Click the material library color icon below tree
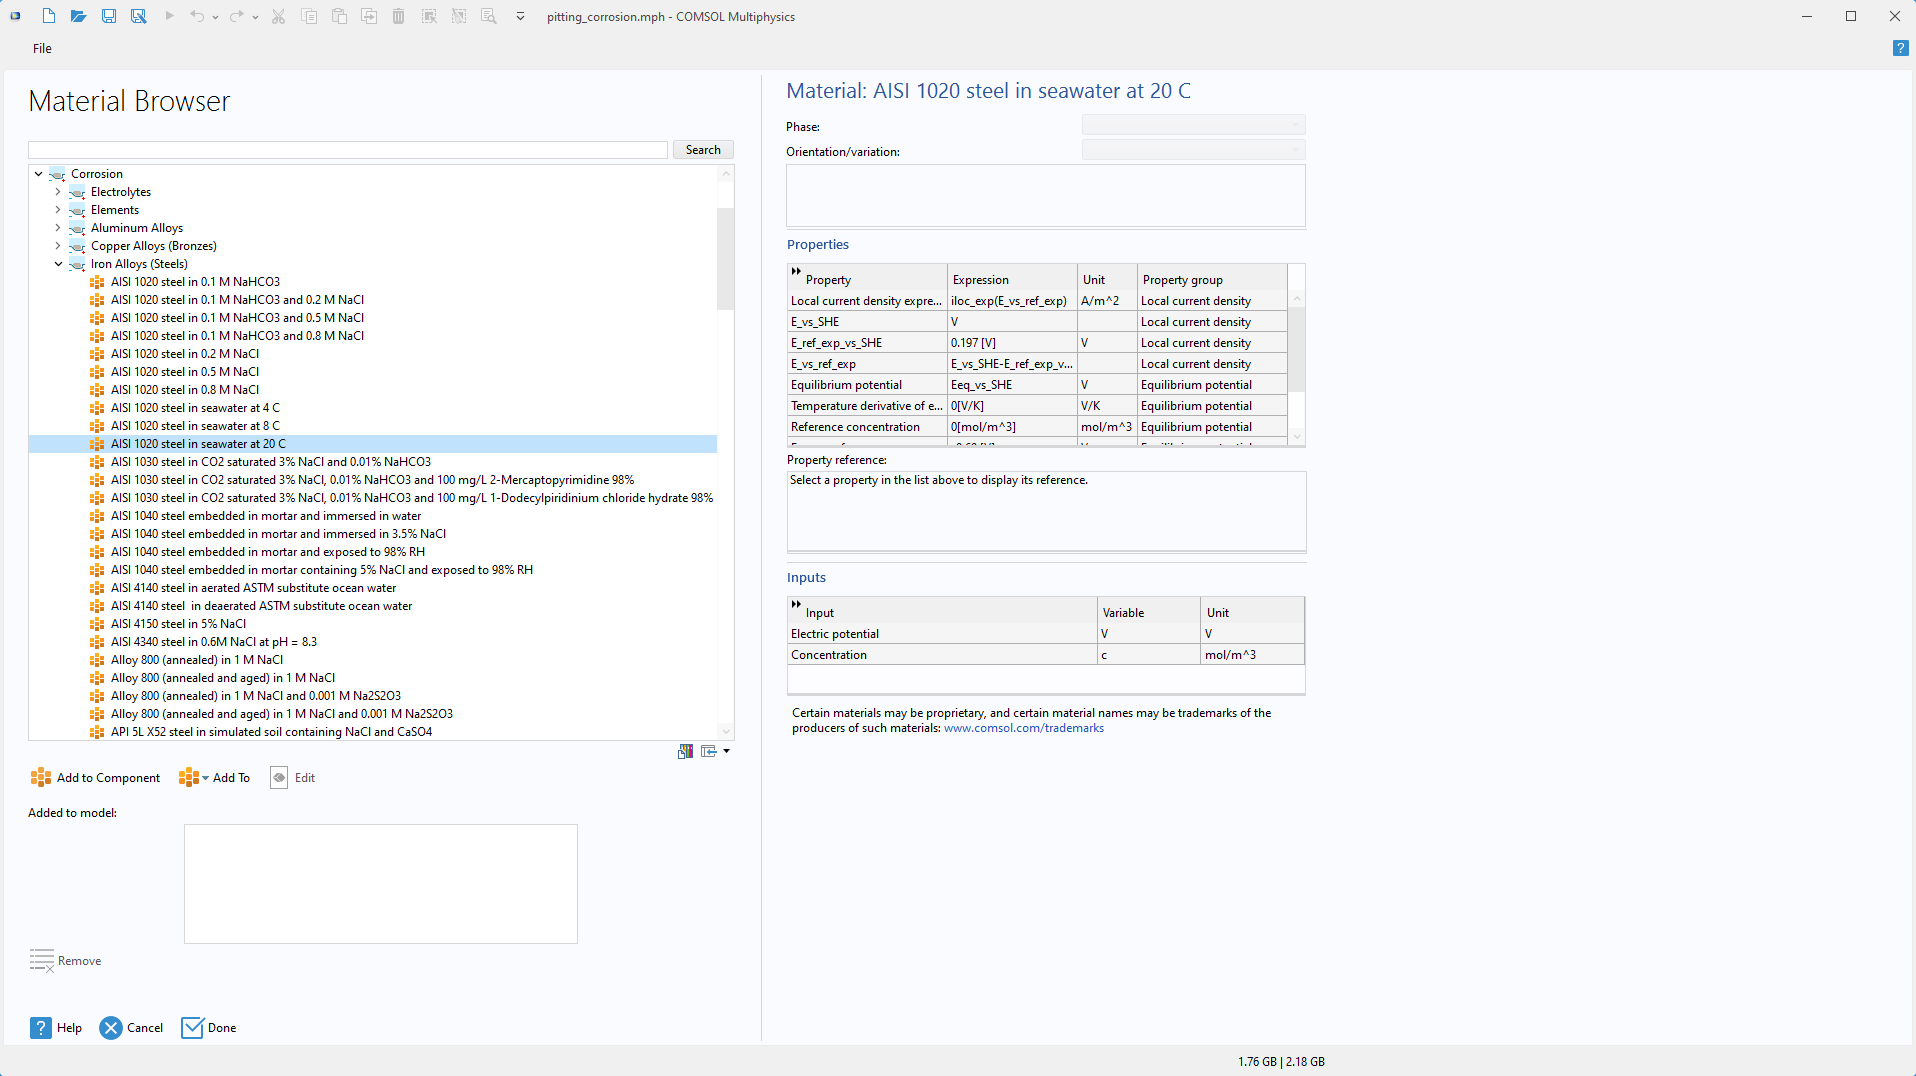The height and width of the screenshot is (1076, 1916). (x=685, y=751)
